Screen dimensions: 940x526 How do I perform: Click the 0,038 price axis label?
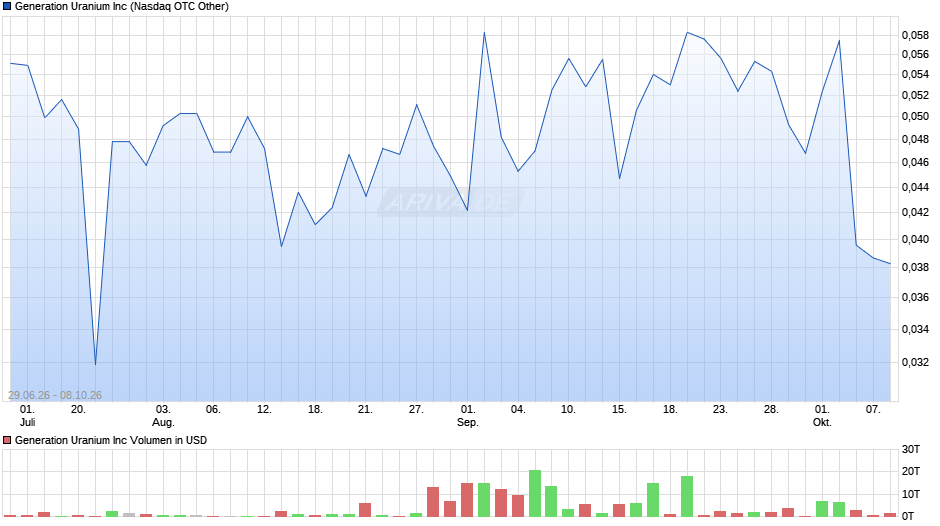coord(915,267)
